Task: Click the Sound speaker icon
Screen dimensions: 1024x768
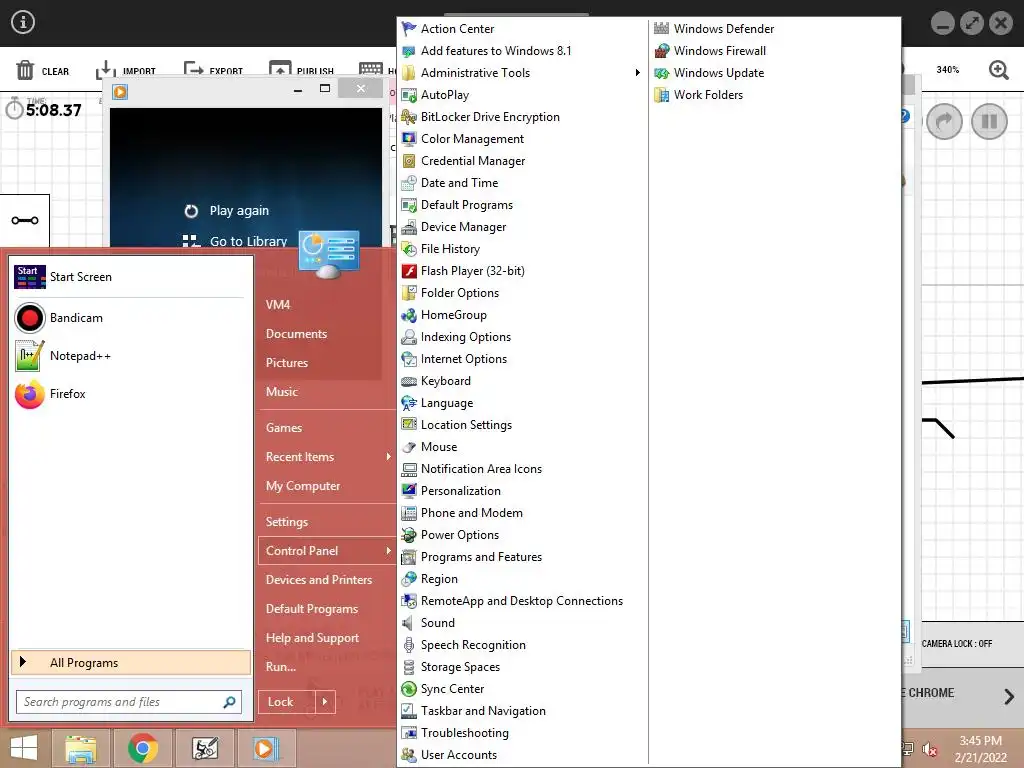Action: (409, 623)
